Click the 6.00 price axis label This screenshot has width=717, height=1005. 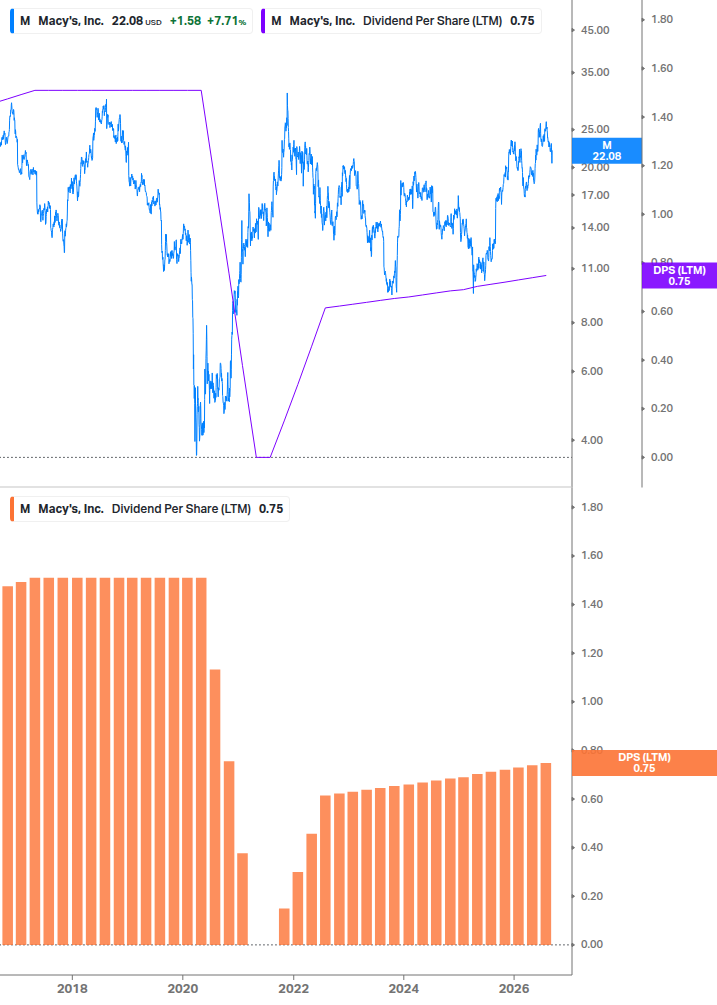(x=592, y=372)
